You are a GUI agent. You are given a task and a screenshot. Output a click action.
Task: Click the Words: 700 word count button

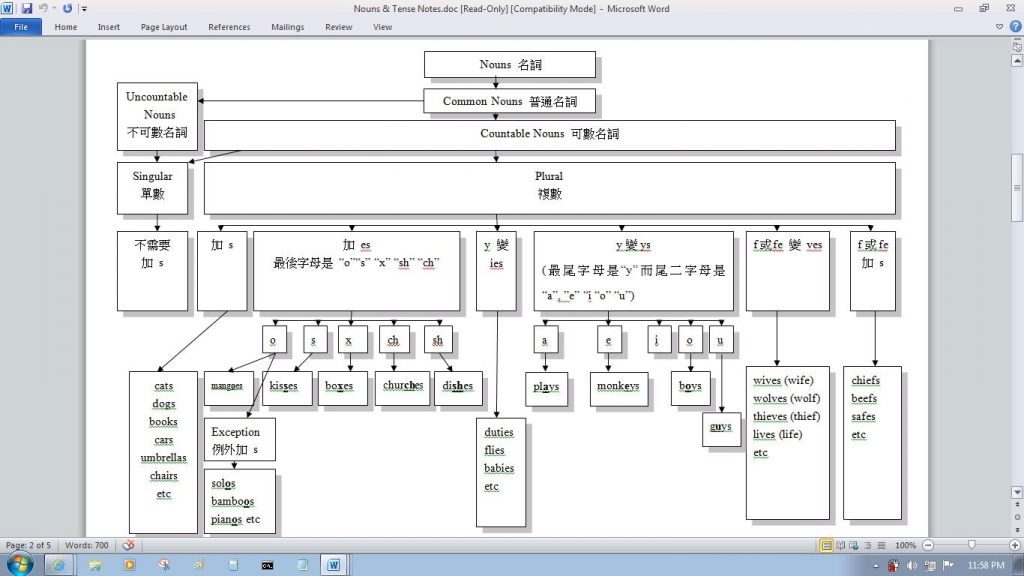[87, 545]
